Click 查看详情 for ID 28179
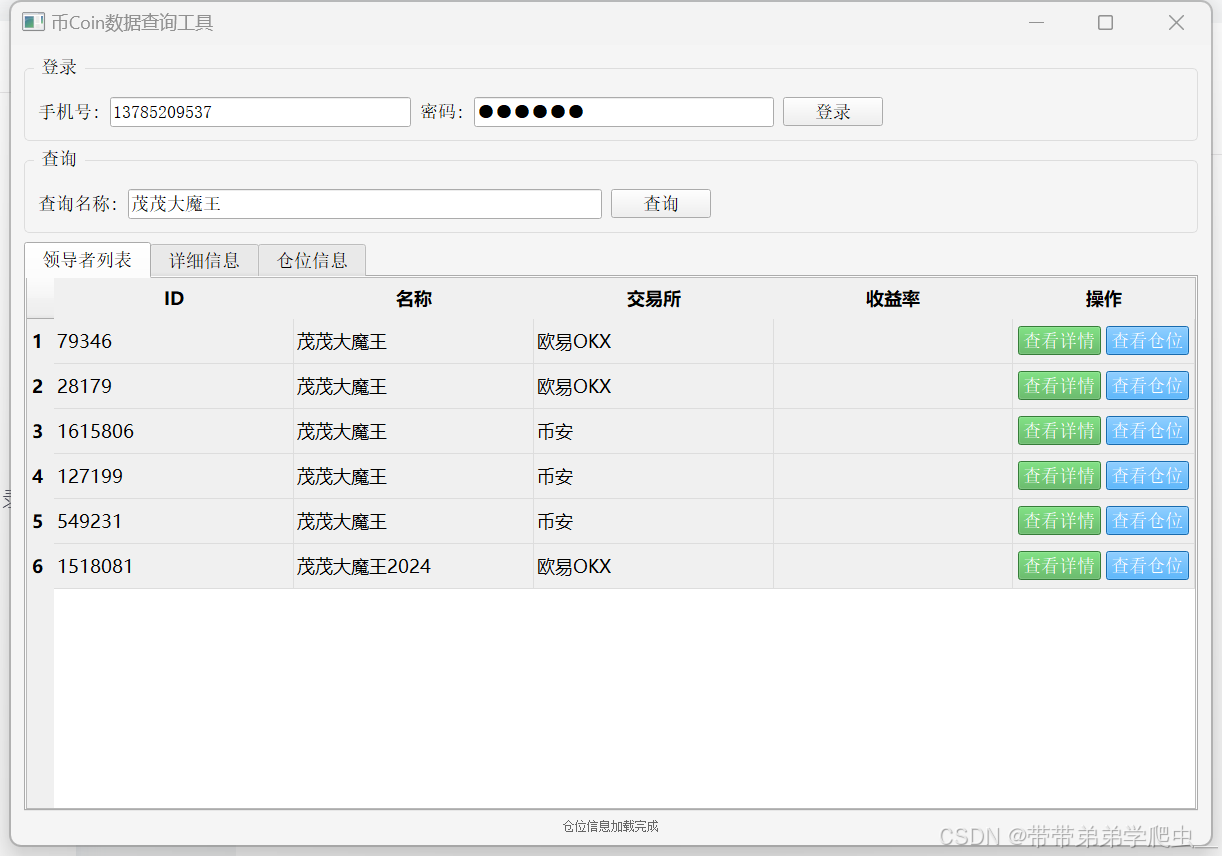This screenshot has width=1222, height=856. (1059, 386)
